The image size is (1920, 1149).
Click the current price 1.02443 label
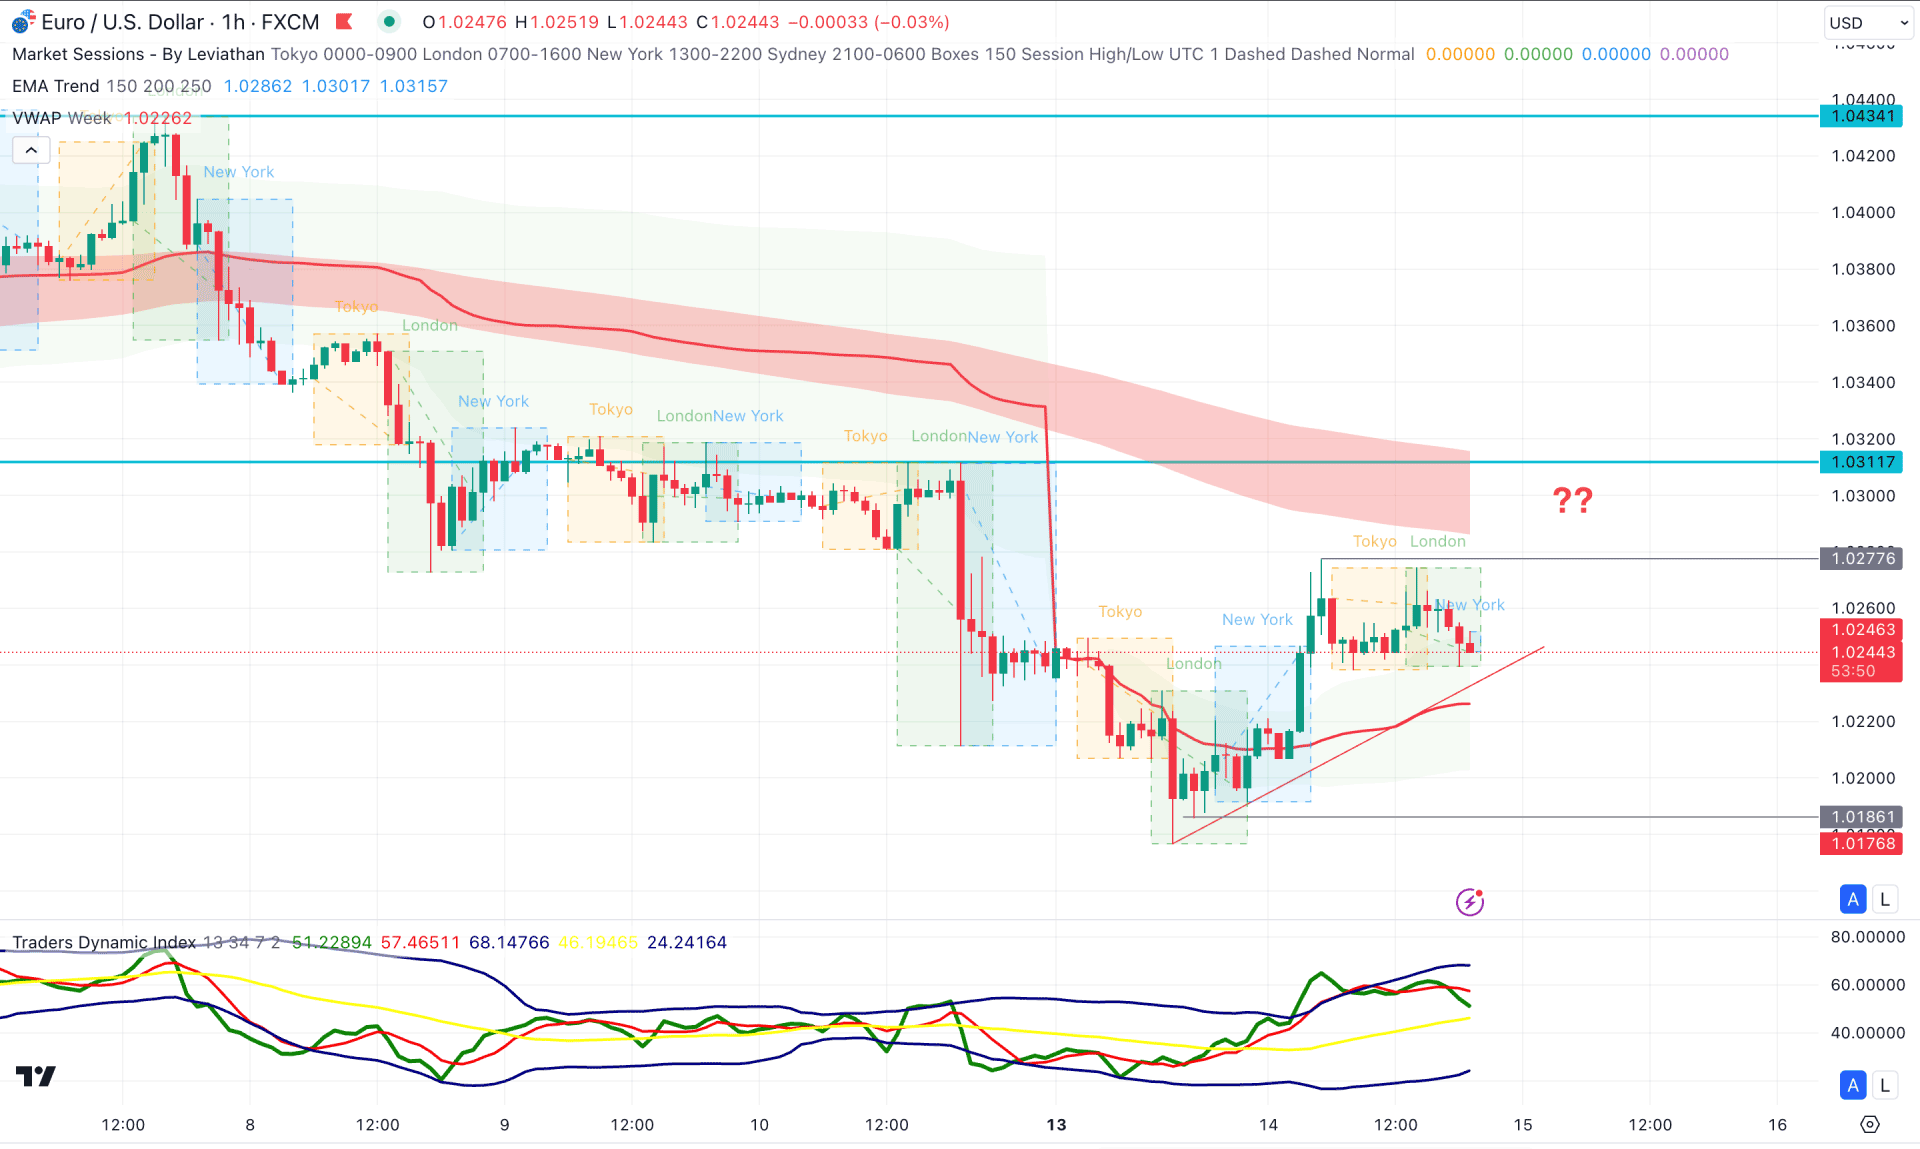click(x=1861, y=652)
